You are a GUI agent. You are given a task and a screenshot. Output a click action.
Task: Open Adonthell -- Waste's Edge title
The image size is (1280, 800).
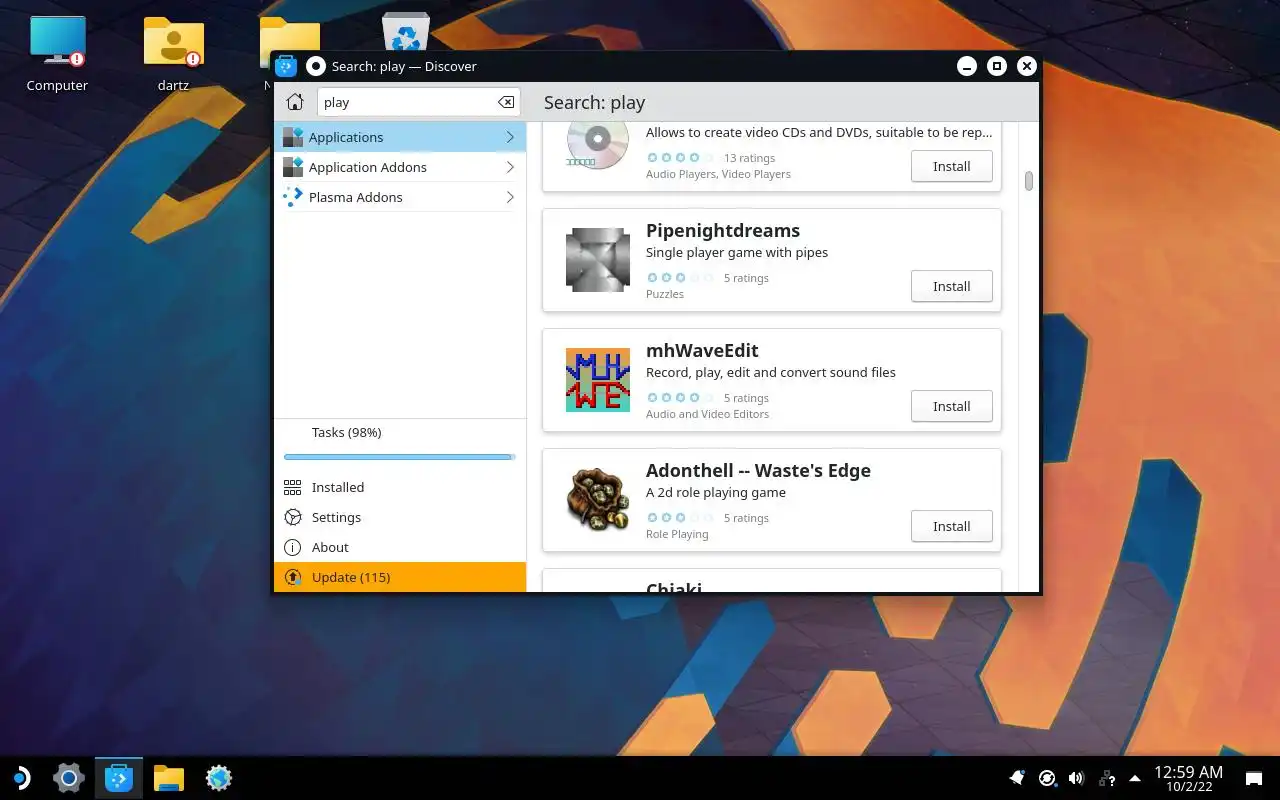pos(758,470)
